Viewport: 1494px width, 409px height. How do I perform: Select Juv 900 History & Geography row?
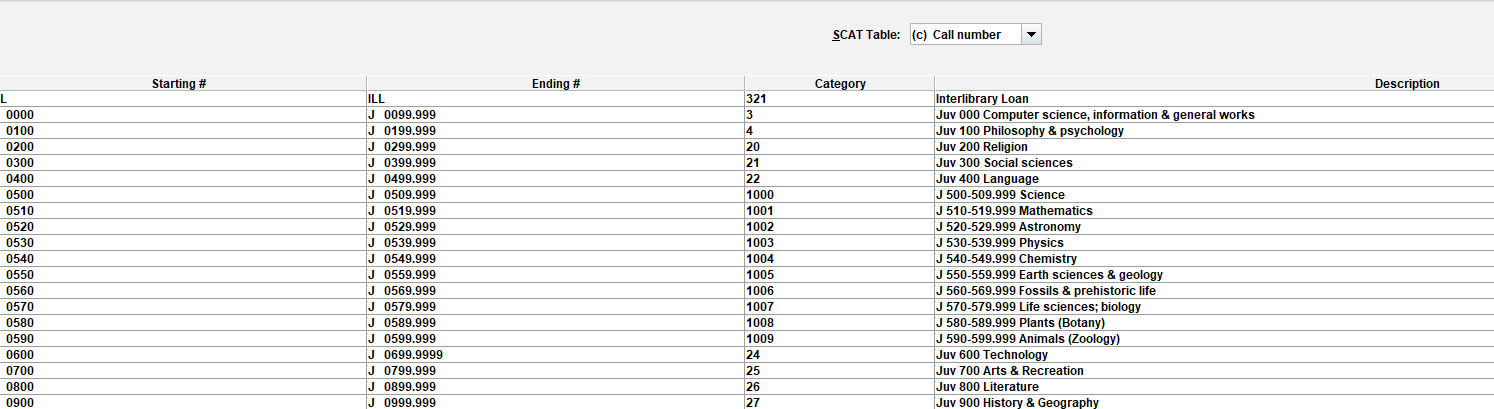click(x=747, y=402)
